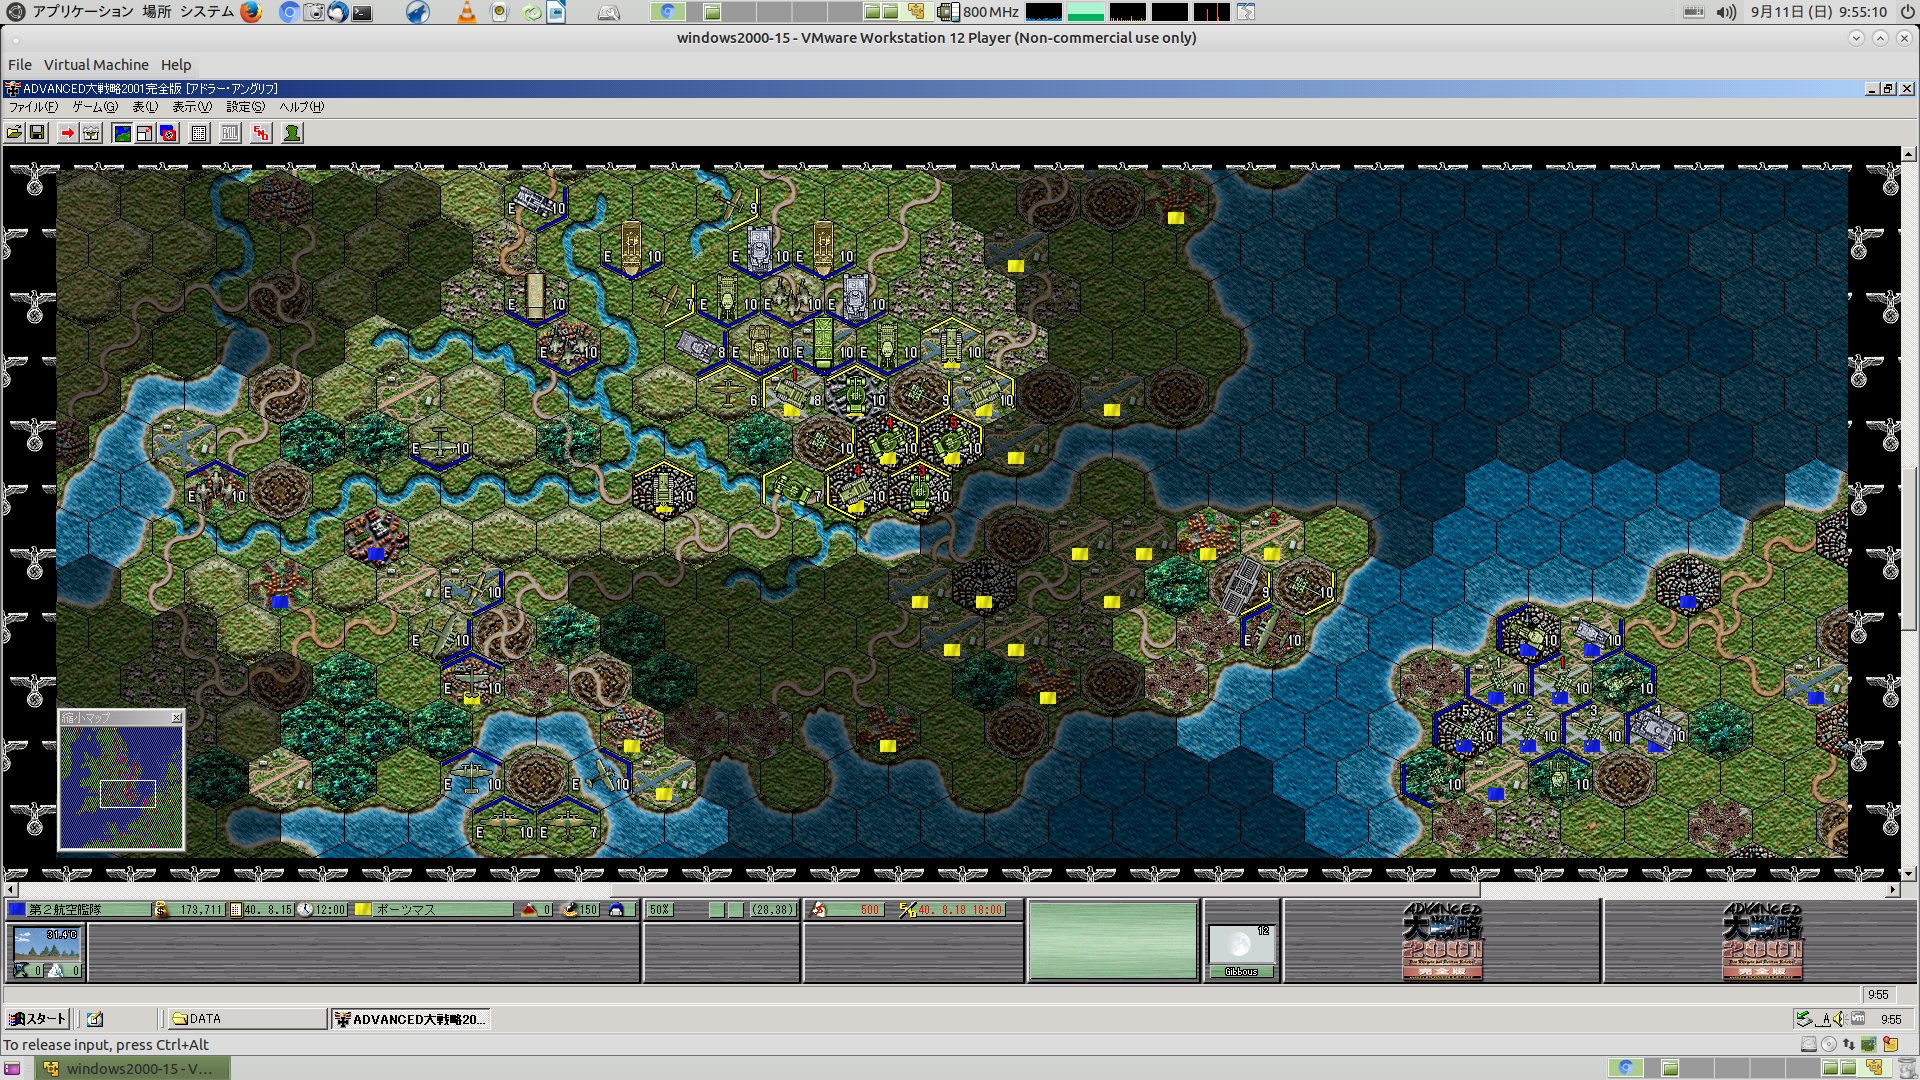
Task: Click the nation flag overlay toolbar icon
Action: (168, 133)
